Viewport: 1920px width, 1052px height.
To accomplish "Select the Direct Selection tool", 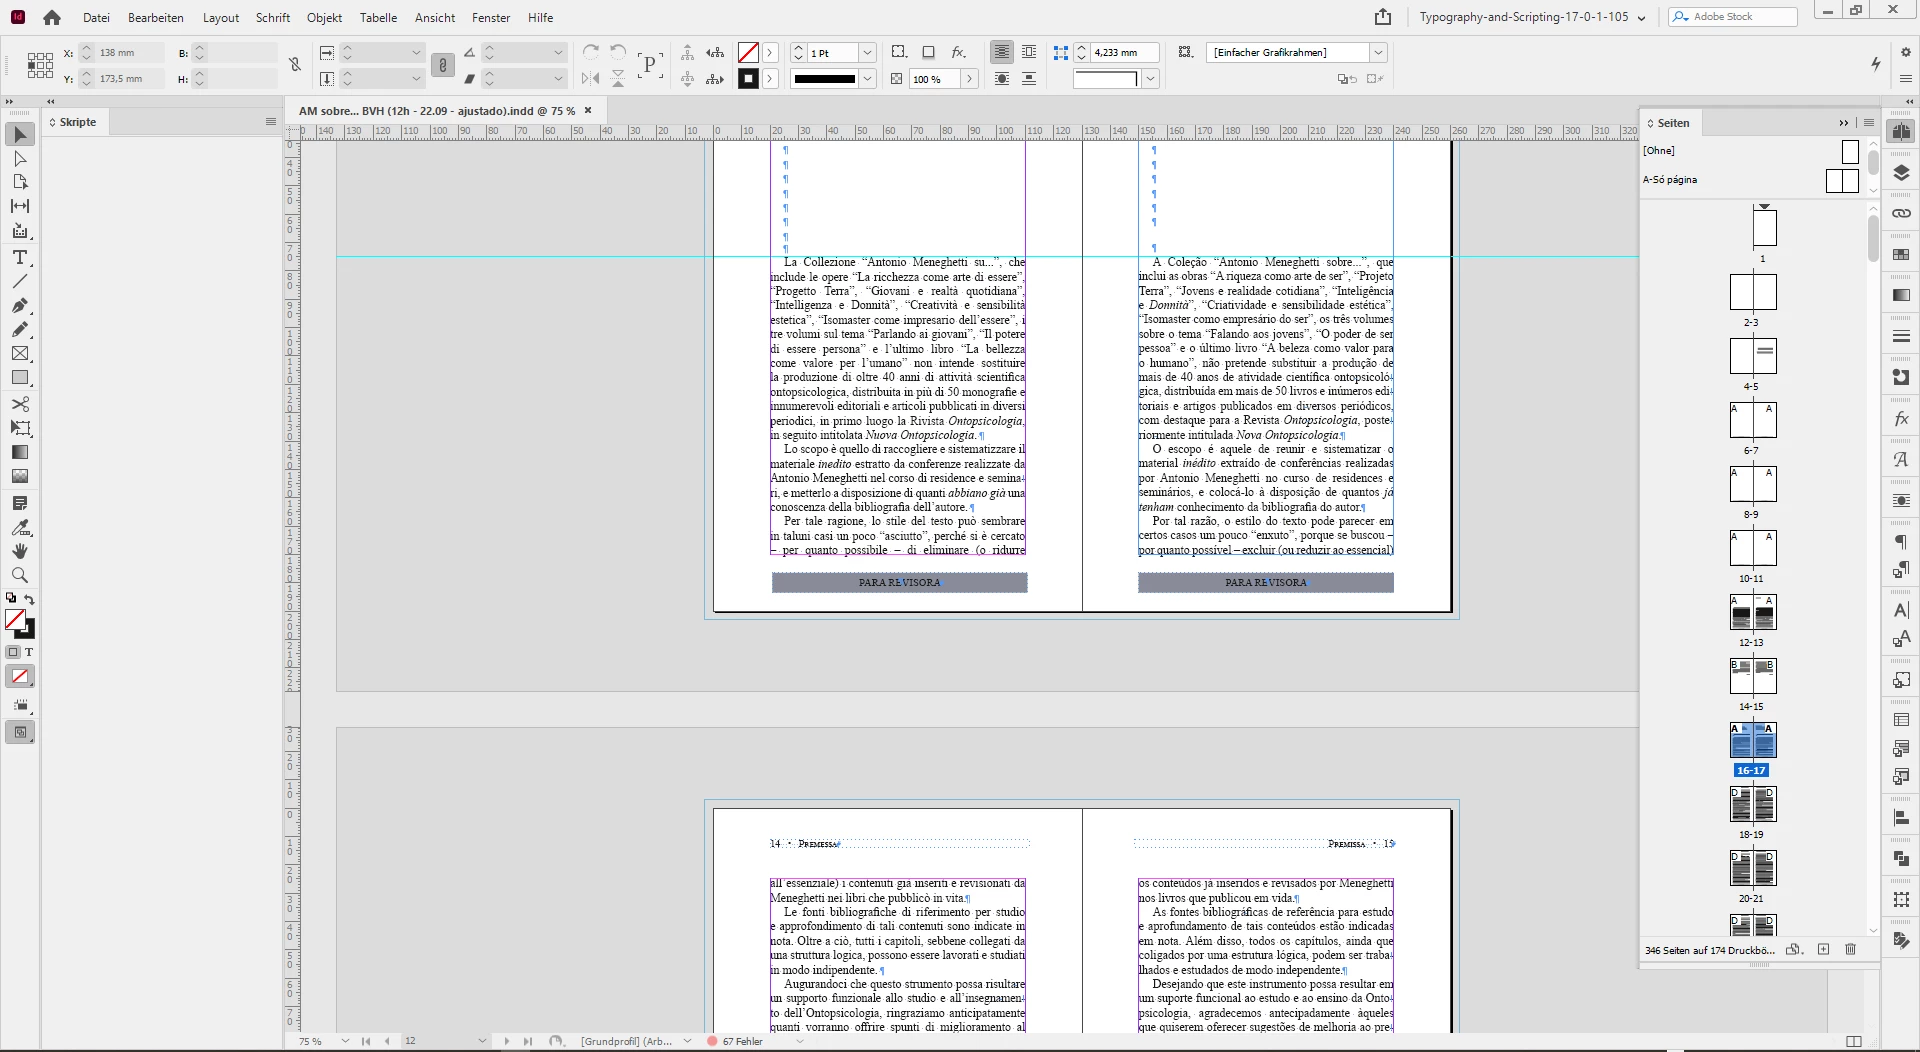I will [19, 159].
